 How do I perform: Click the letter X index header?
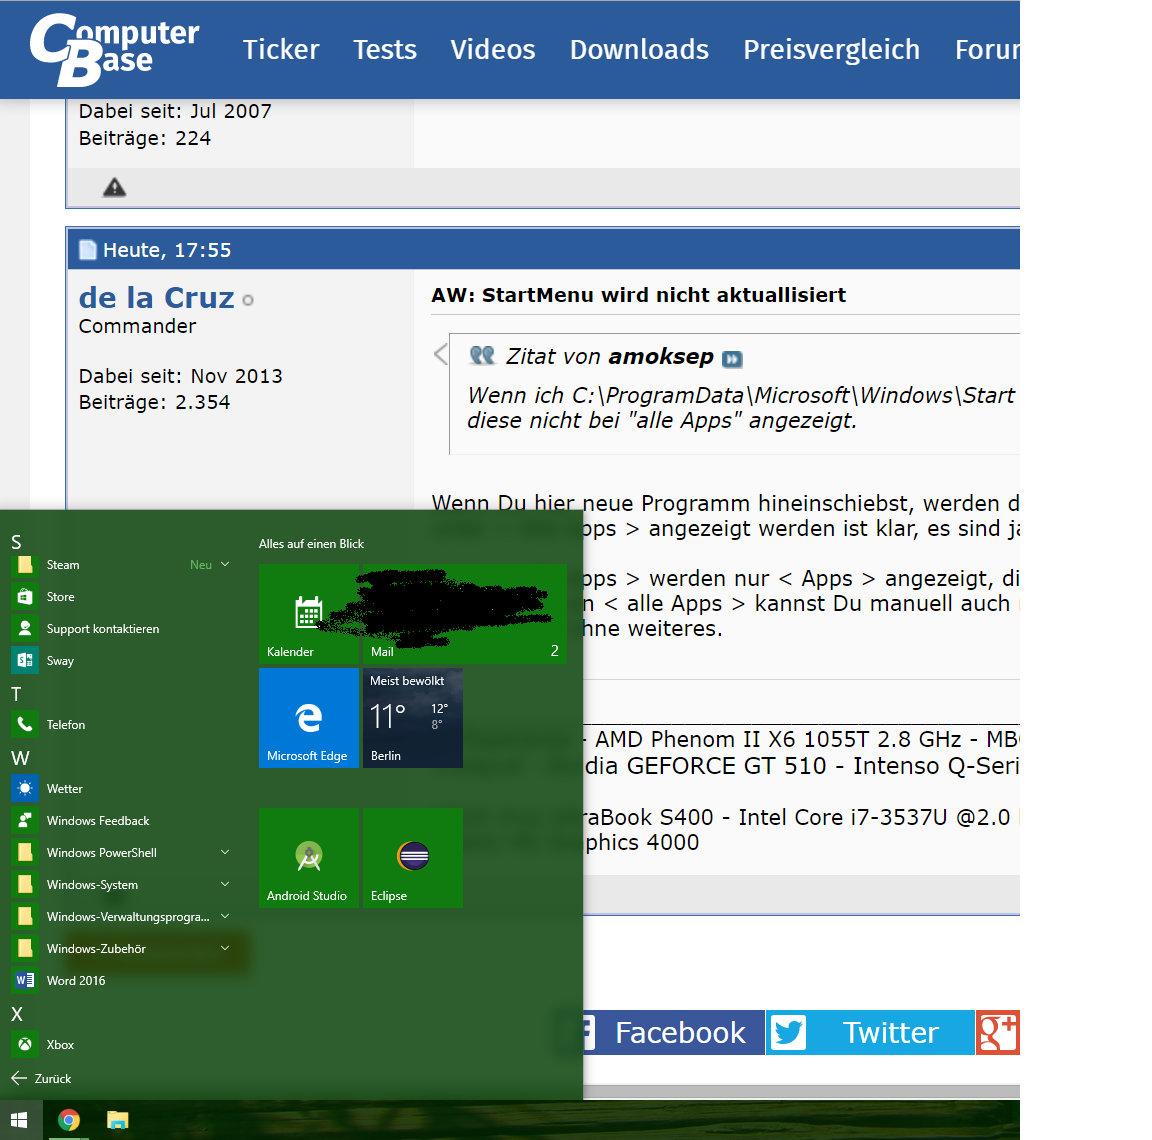(x=17, y=1014)
